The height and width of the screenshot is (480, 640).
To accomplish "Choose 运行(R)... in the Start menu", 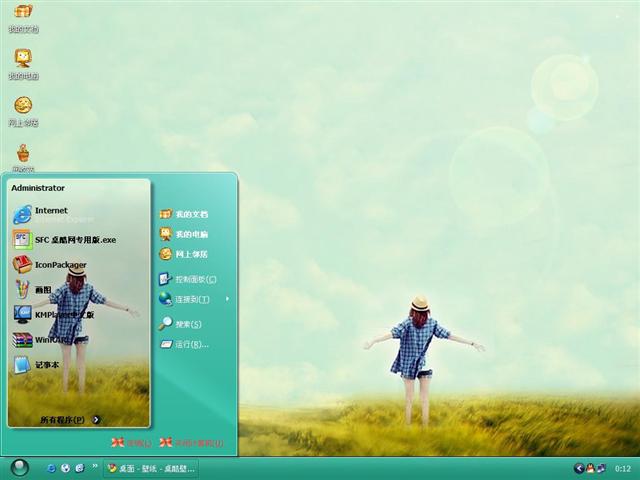I will tap(190, 344).
